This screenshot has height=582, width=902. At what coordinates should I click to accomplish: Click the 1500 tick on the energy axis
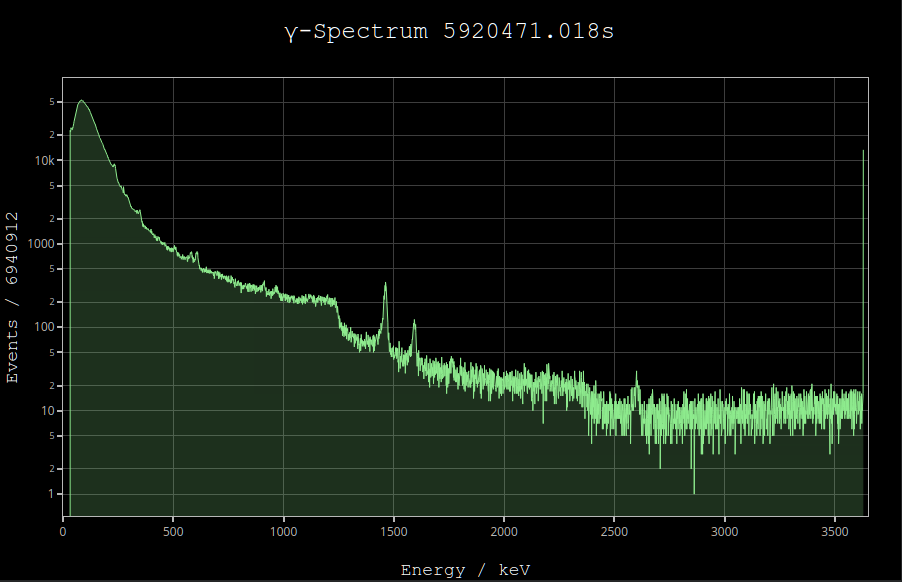coord(394,531)
